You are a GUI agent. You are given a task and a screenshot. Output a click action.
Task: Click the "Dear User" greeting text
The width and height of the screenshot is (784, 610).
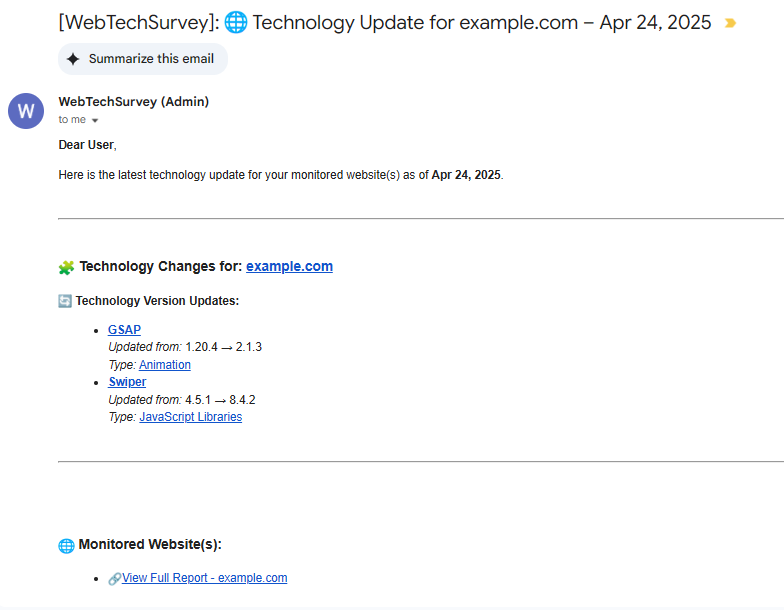87,145
